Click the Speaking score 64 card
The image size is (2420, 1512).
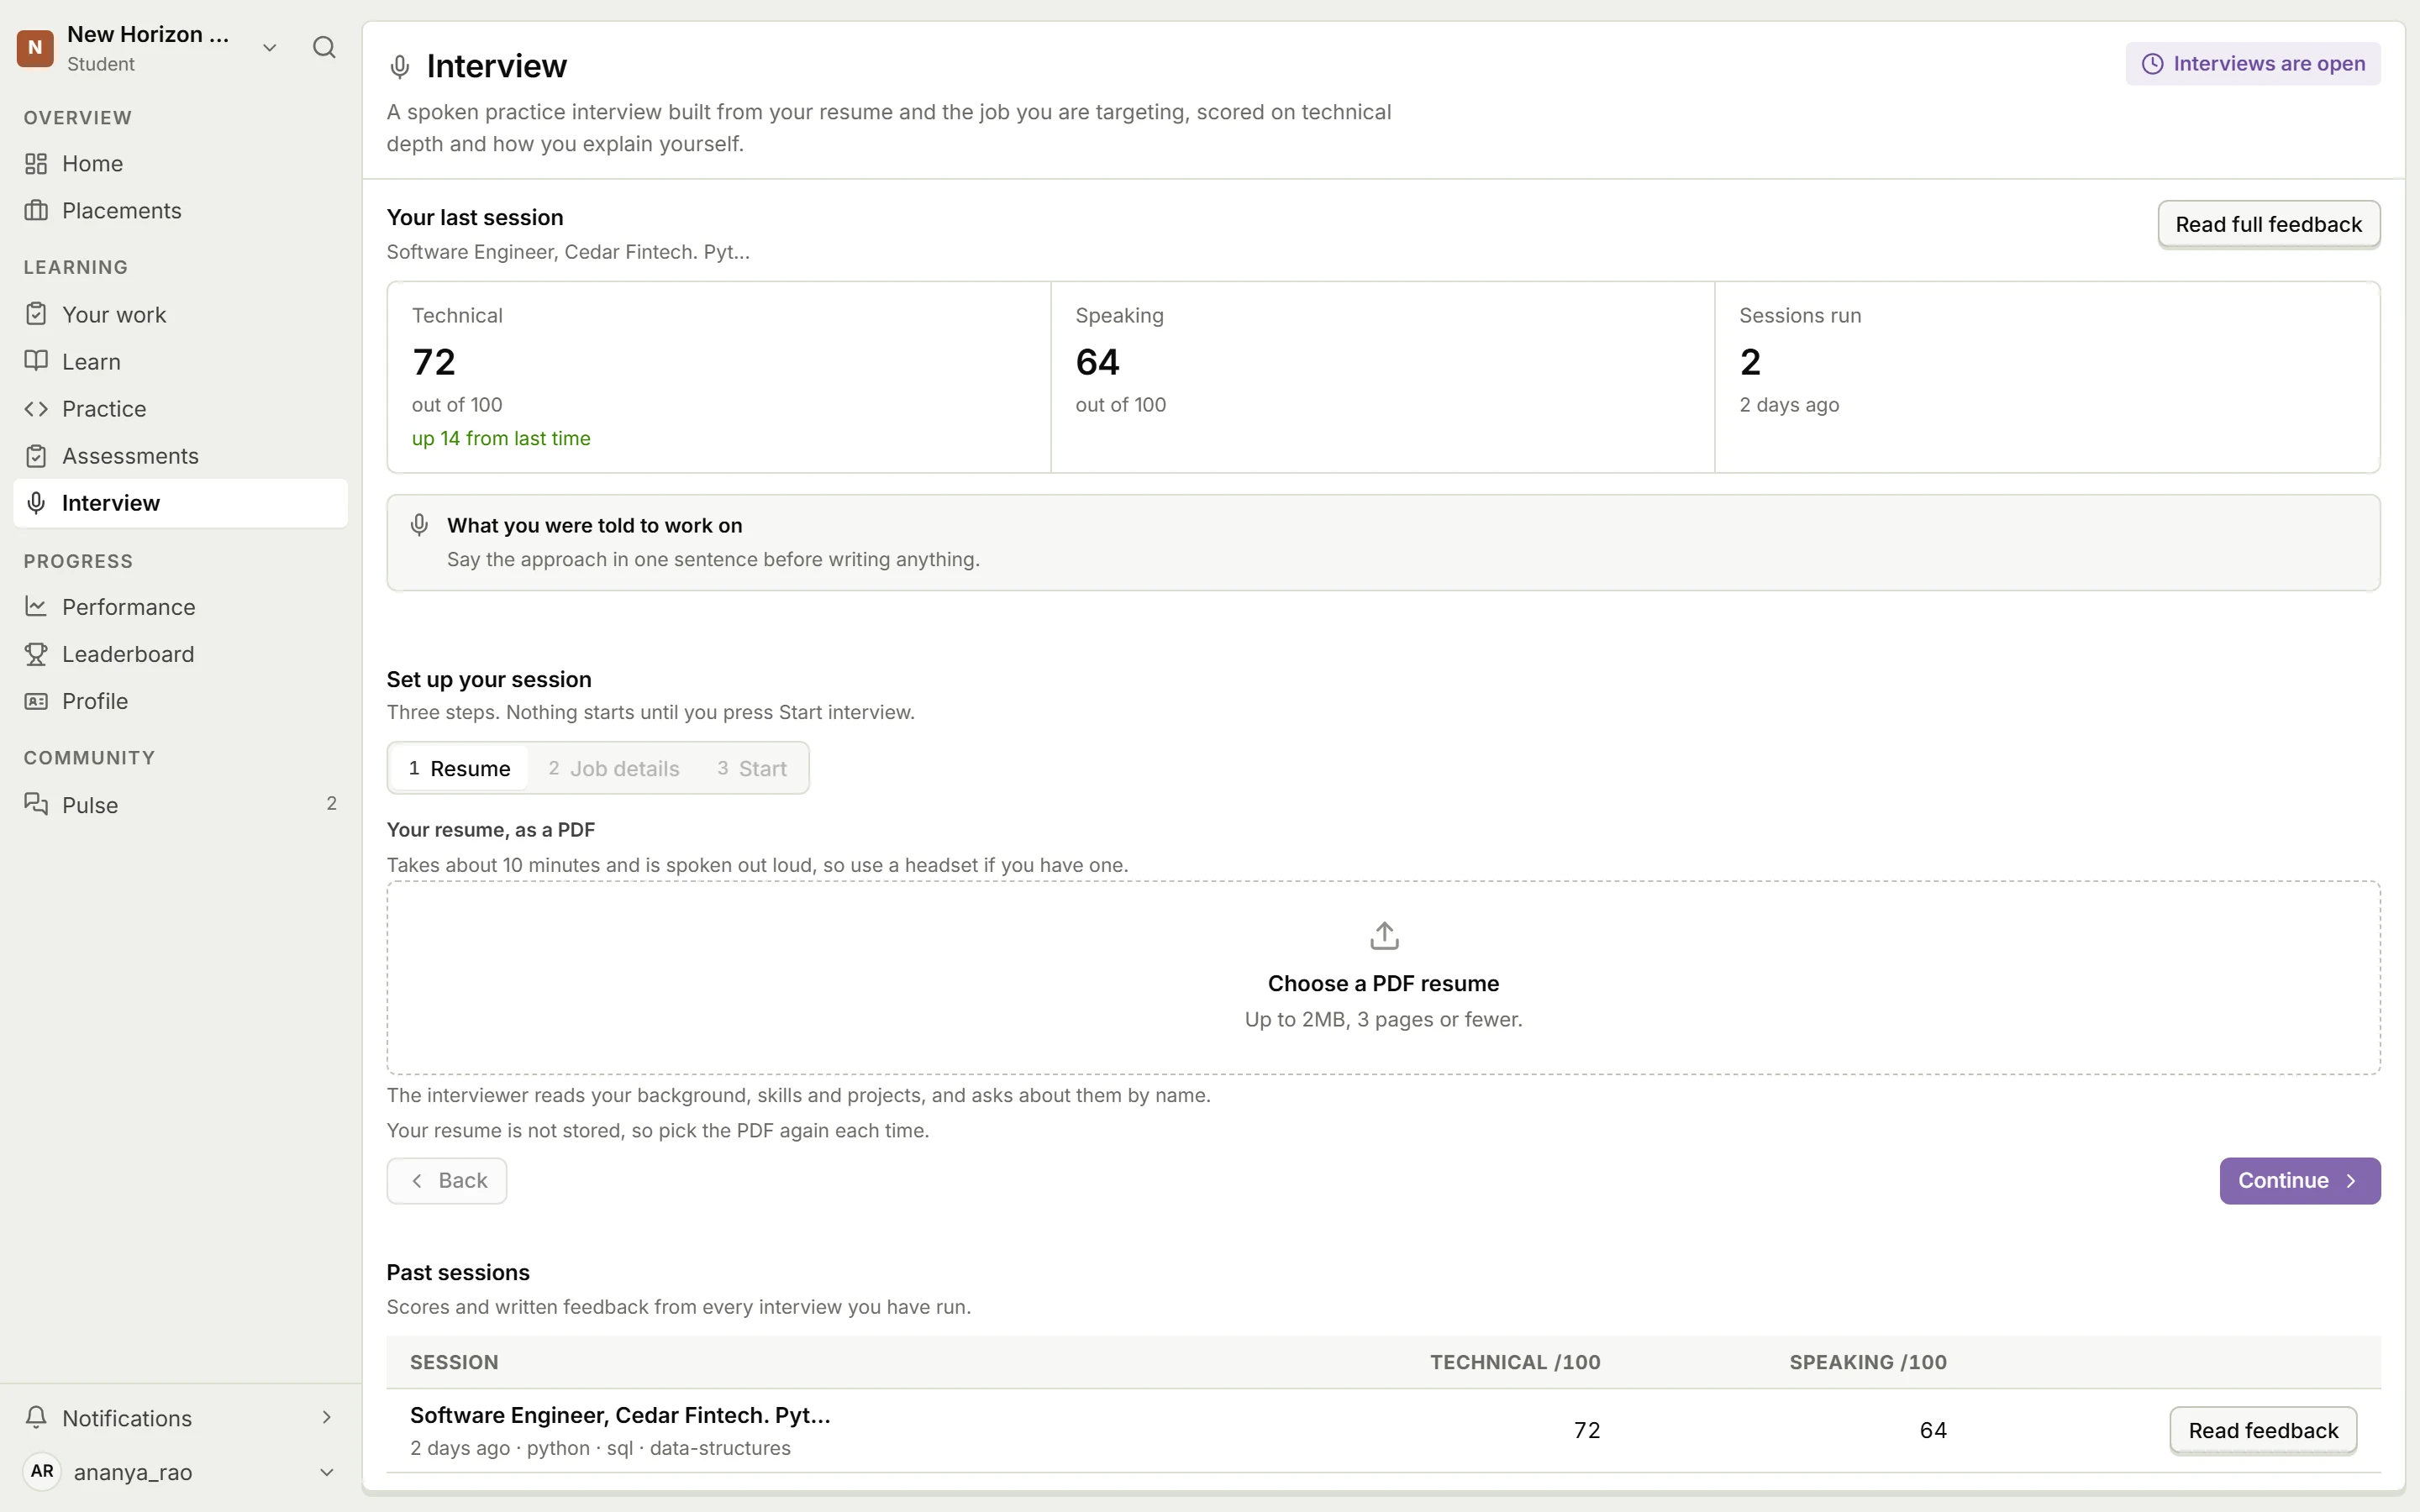pos(1383,377)
